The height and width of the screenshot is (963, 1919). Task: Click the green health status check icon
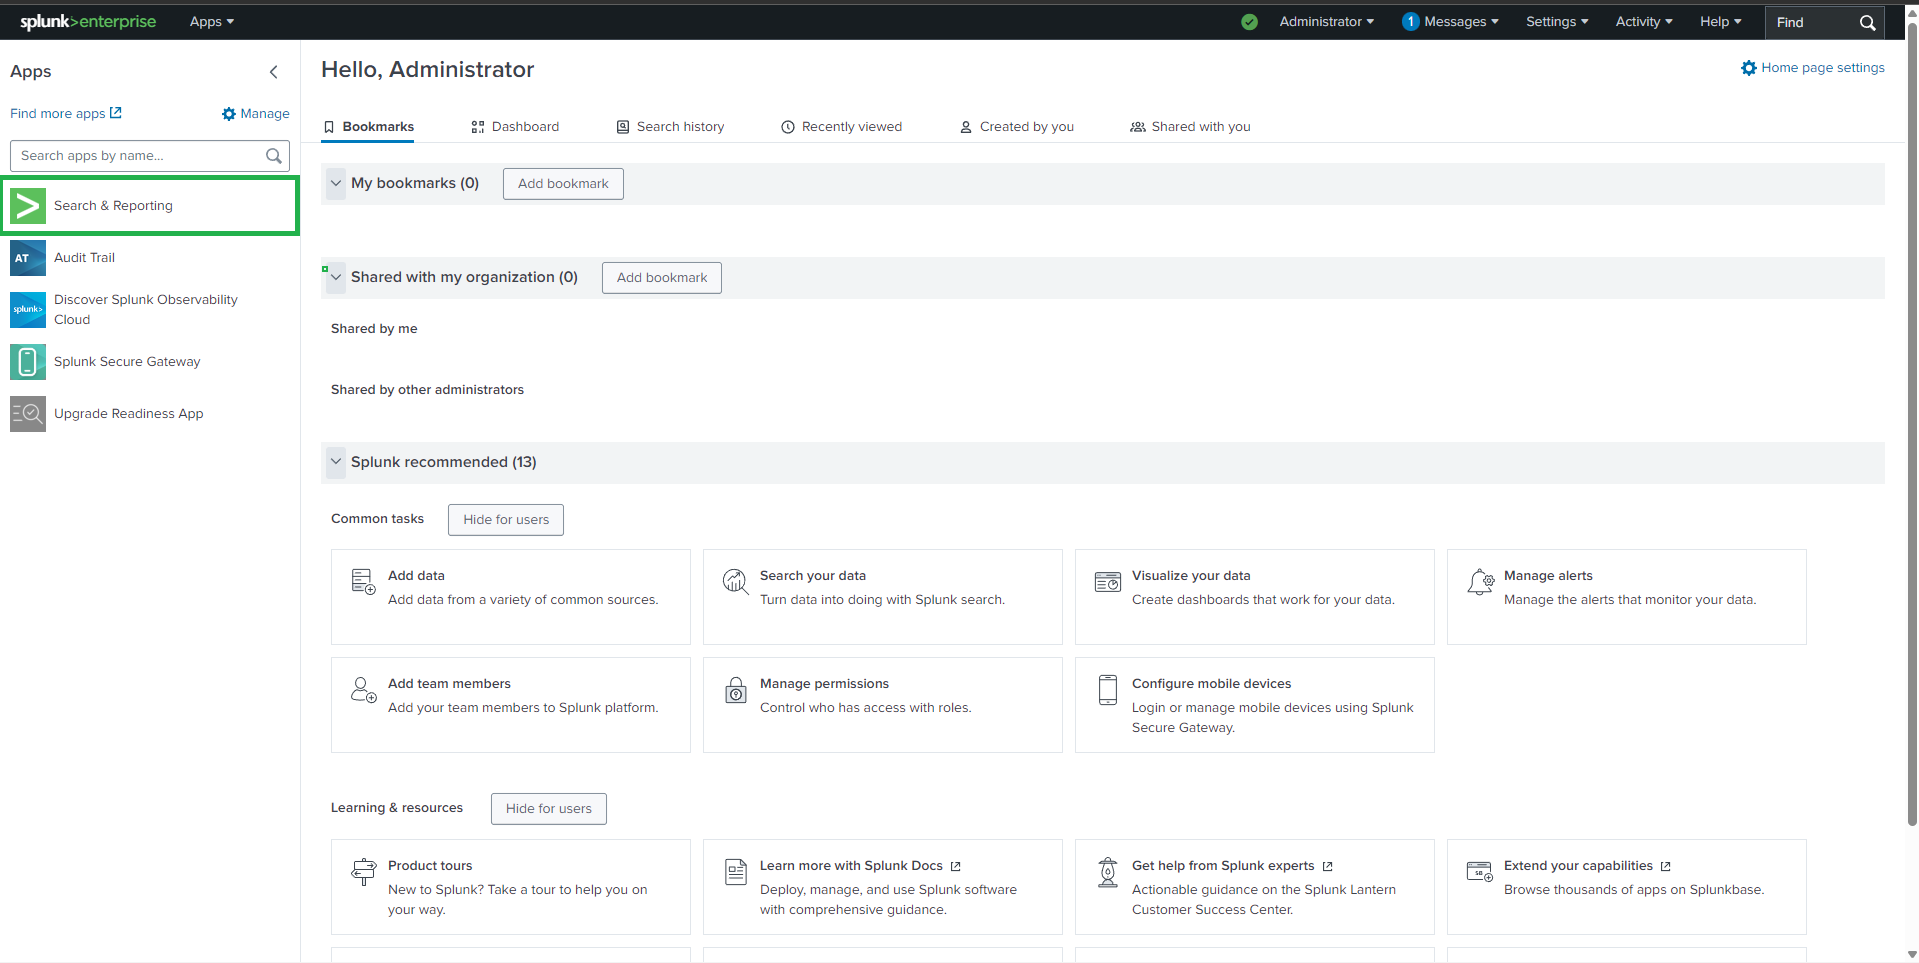click(1249, 22)
